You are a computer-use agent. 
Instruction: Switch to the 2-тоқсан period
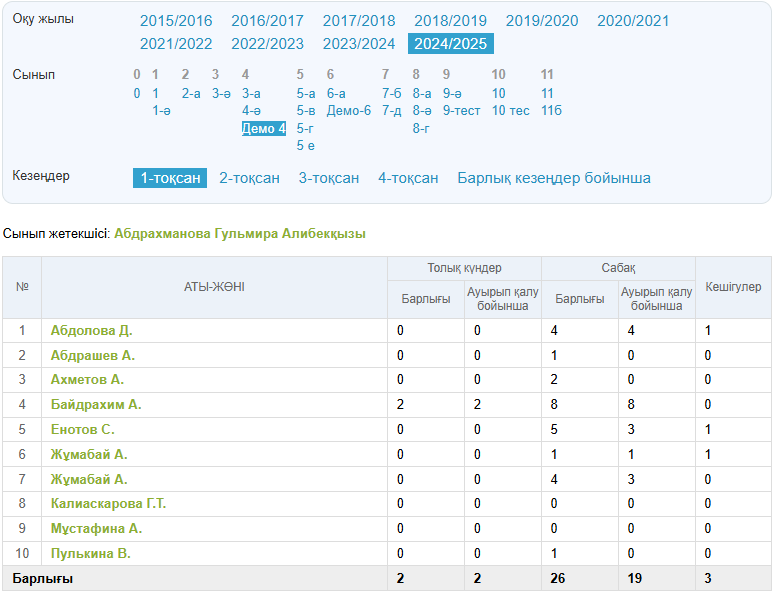click(249, 178)
